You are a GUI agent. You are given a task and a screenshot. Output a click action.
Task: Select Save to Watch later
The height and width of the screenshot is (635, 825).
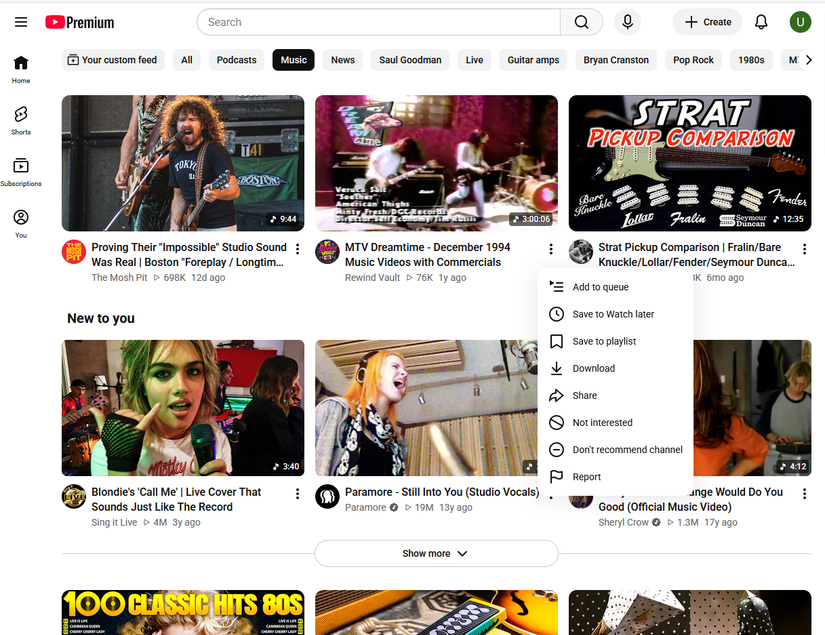point(616,314)
